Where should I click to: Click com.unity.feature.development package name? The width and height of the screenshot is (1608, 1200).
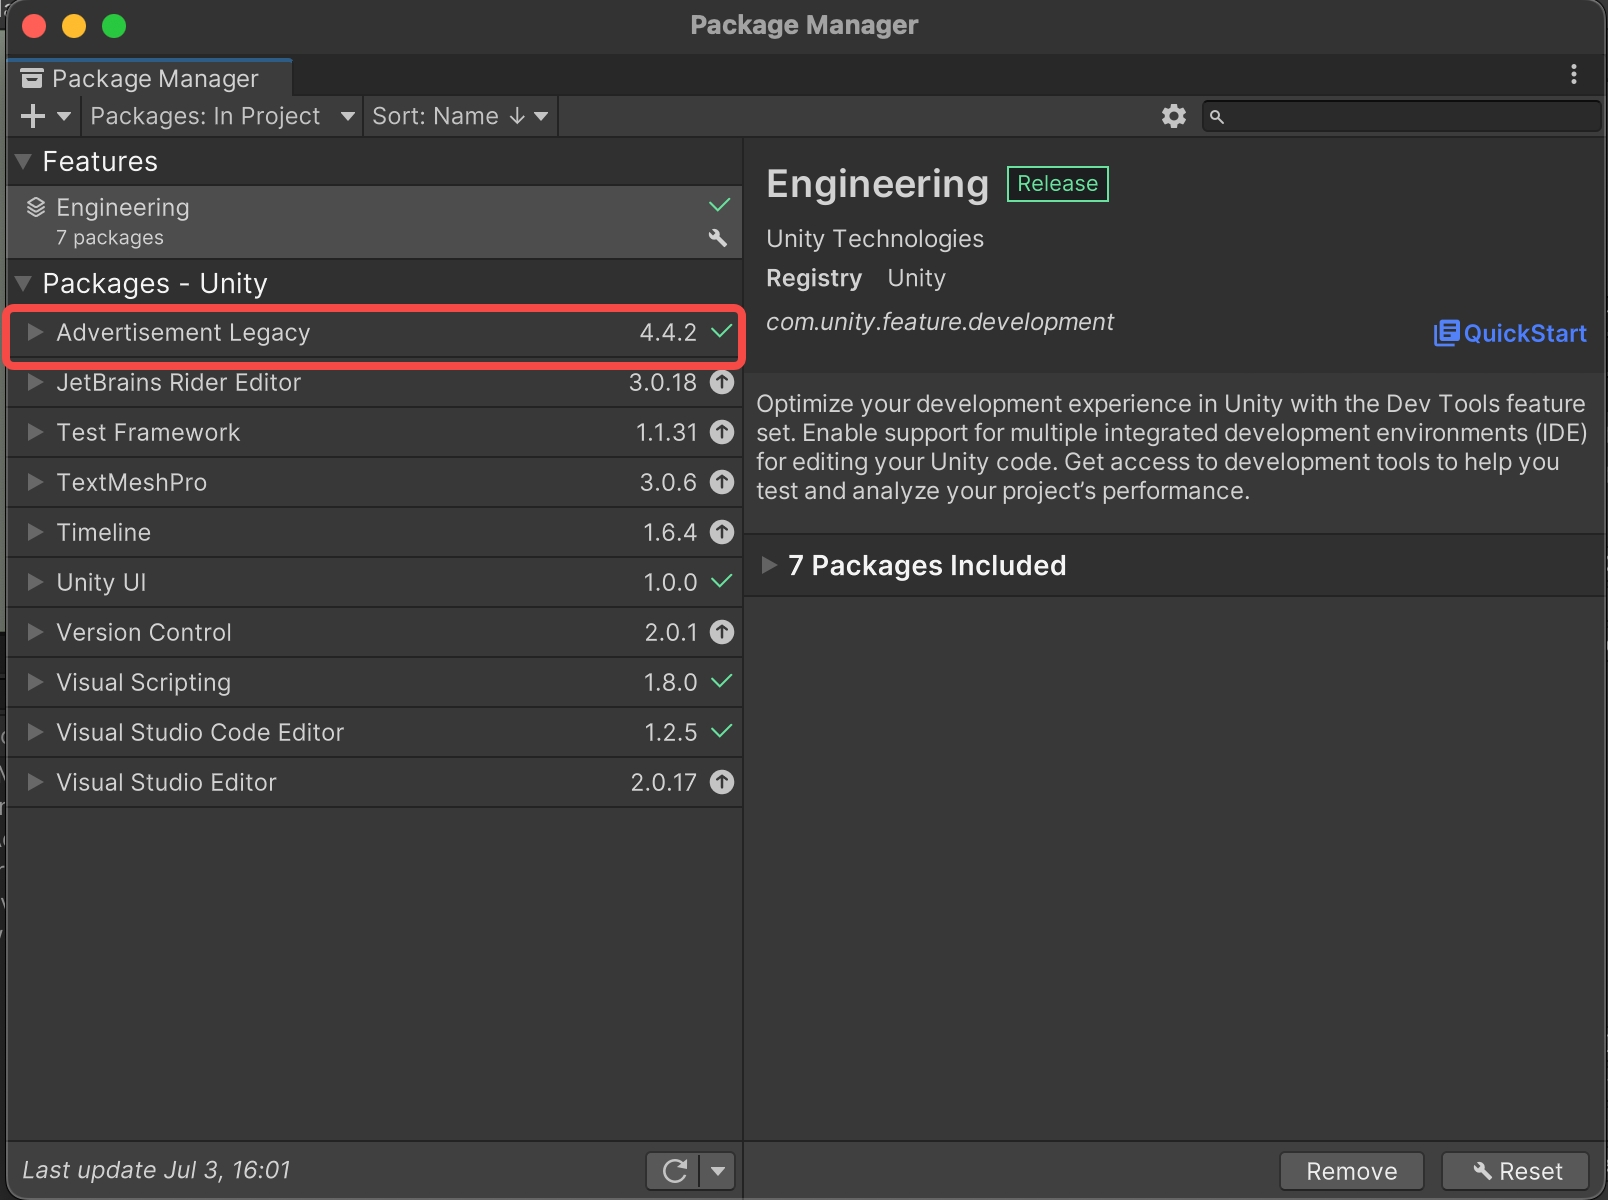(x=940, y=322)
